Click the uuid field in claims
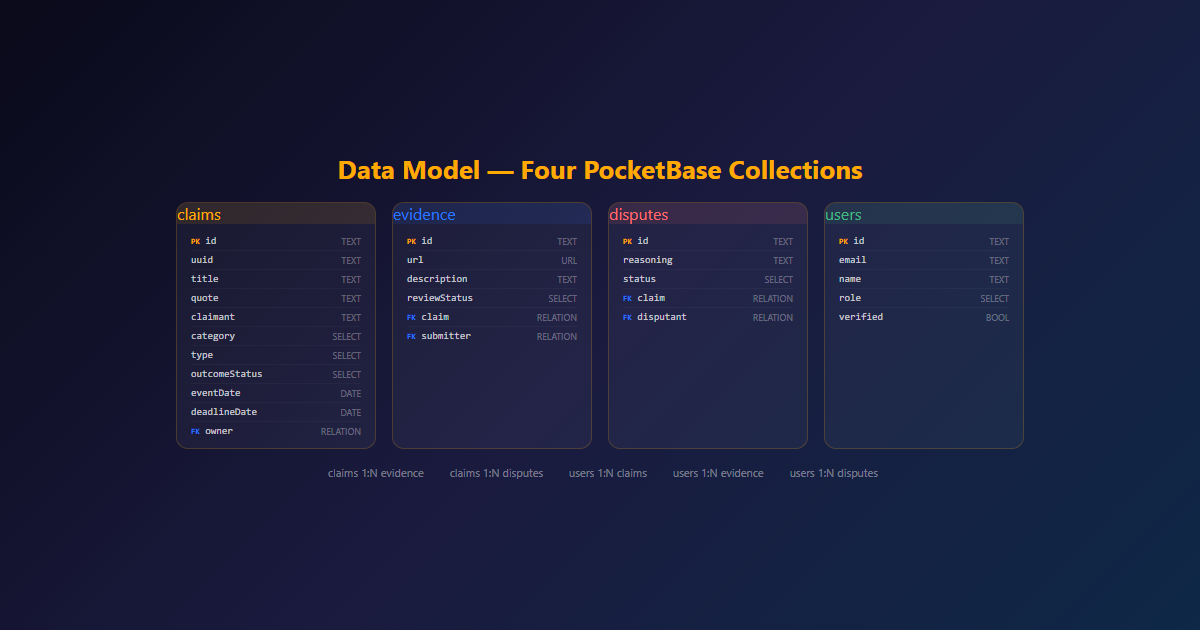The width and height of the screenshot is (1200, 630). pyautogui.click(x=276, y=260)
